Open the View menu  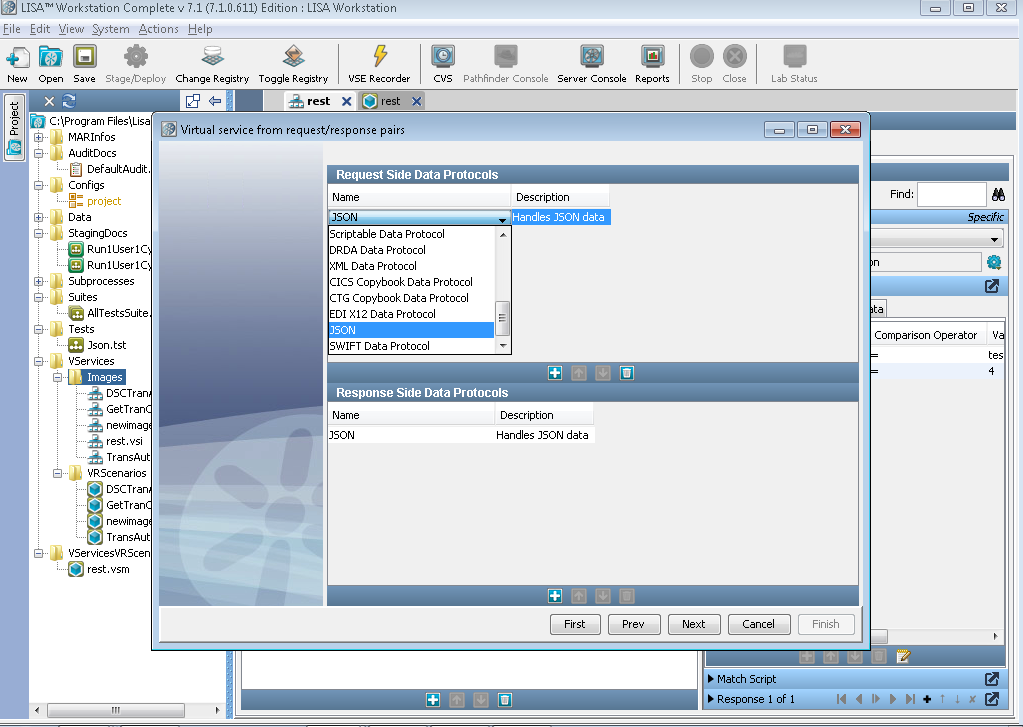(x=71, y=29)
